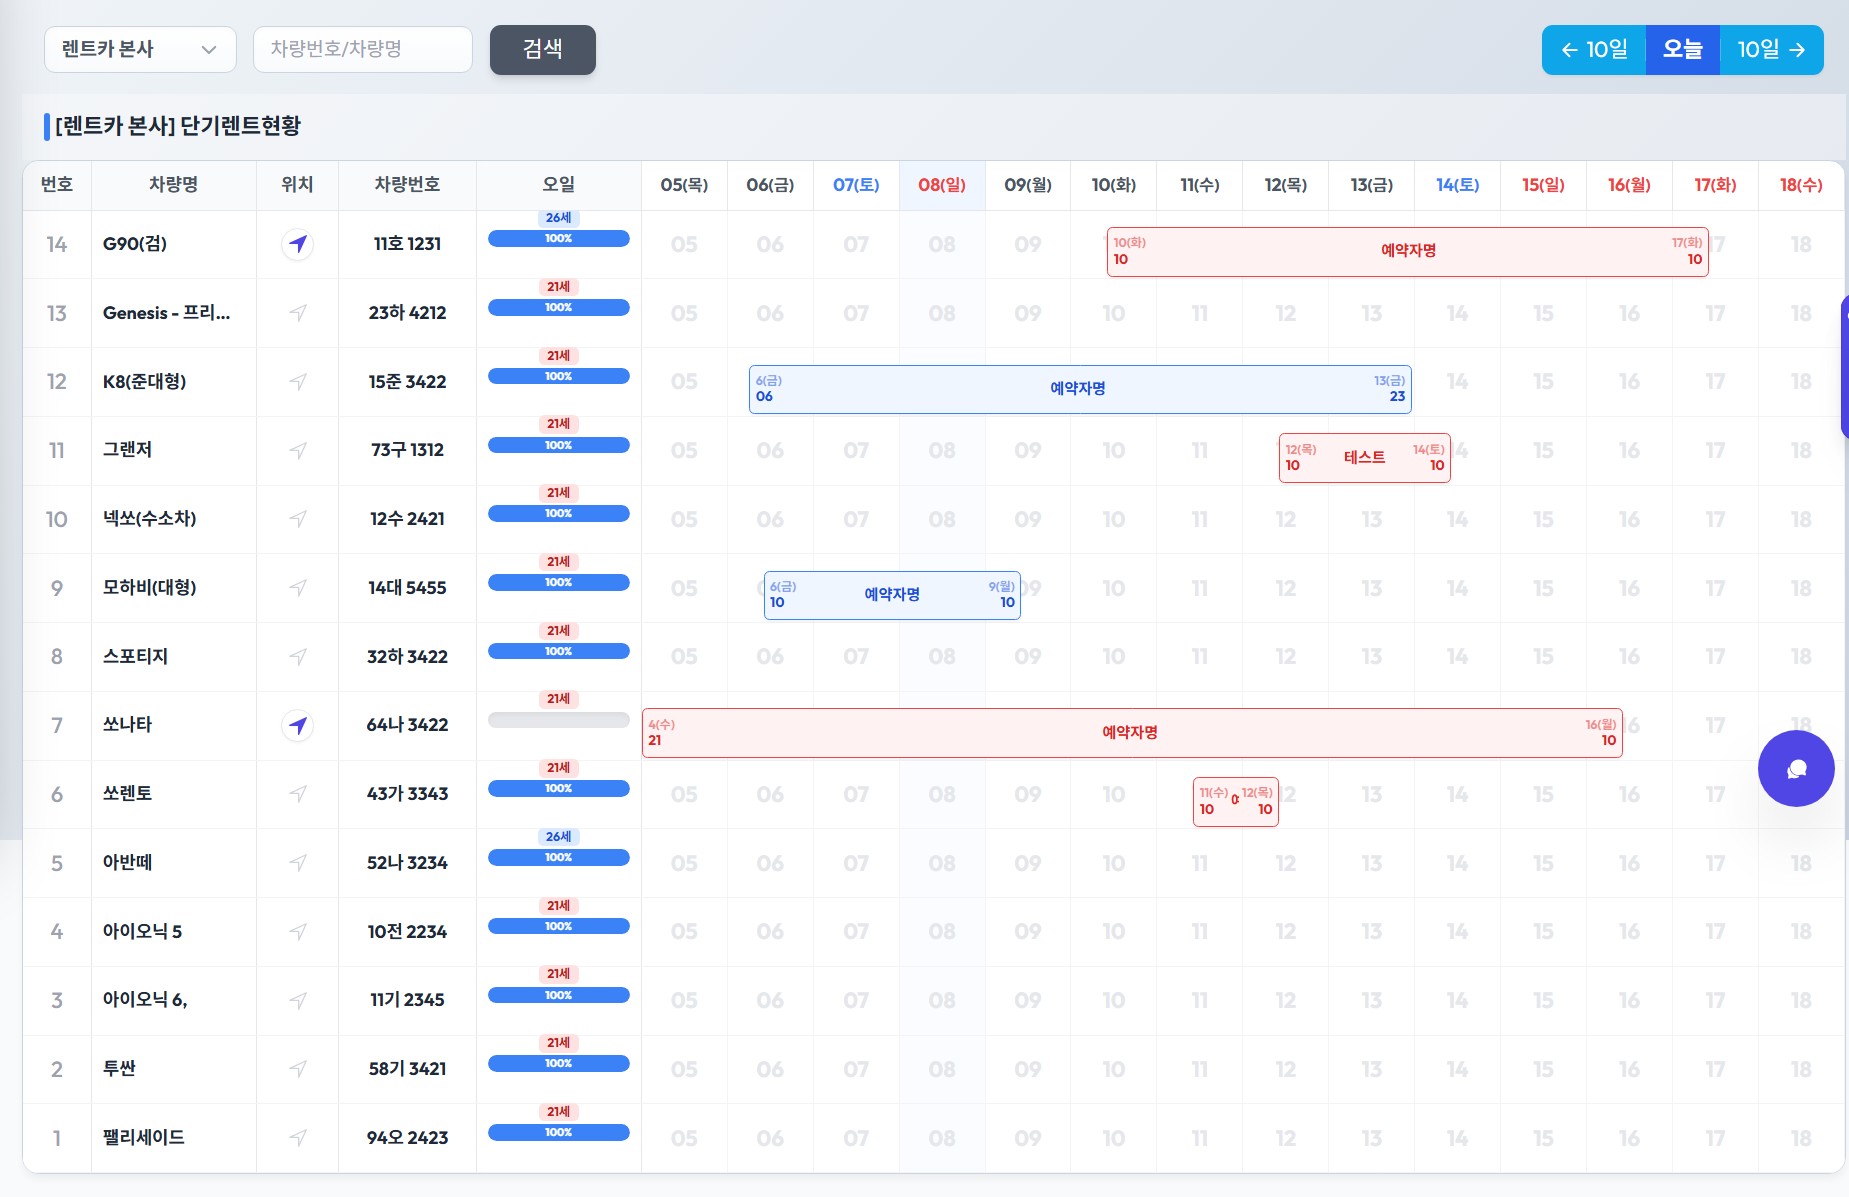
Task: Advance 10 days with the right button
Action: click(1771, 50)
